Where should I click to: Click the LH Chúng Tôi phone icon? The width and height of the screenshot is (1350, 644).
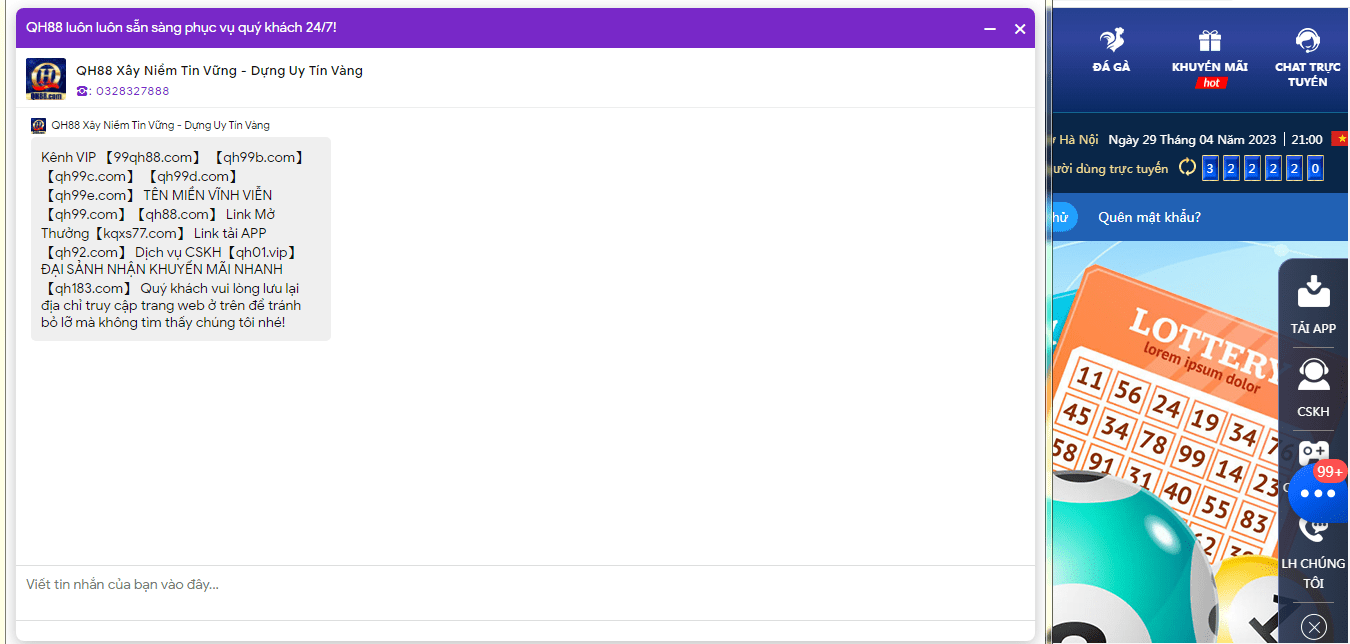coord(1313,530)
